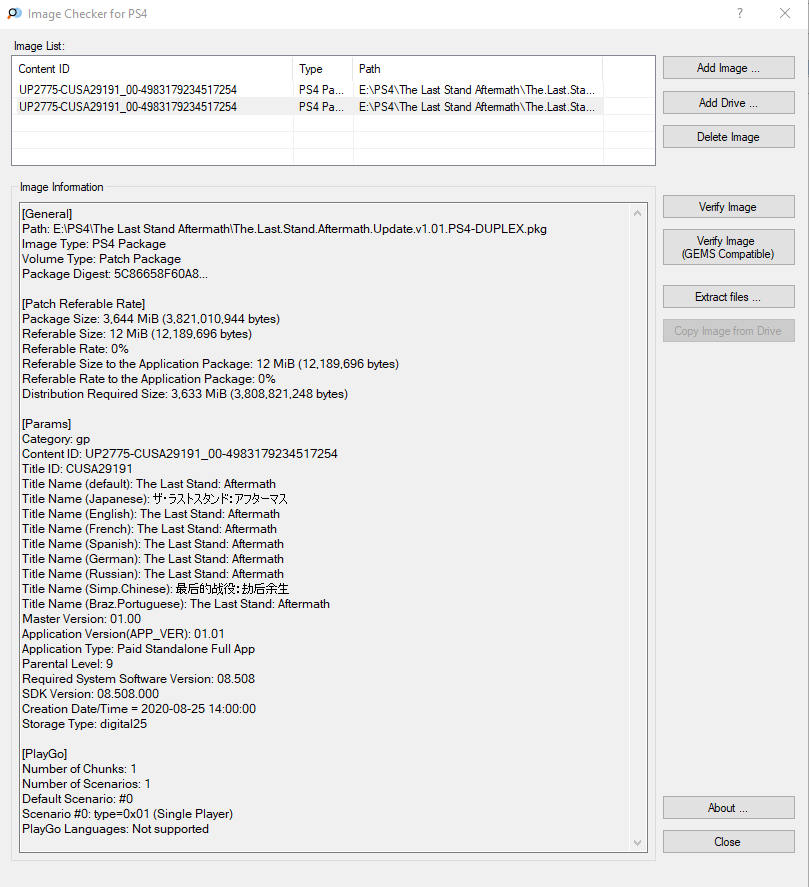Select the second UP2775-CUSA29191 image row
The width and height of the screenshot is (809, 887).
308,107
